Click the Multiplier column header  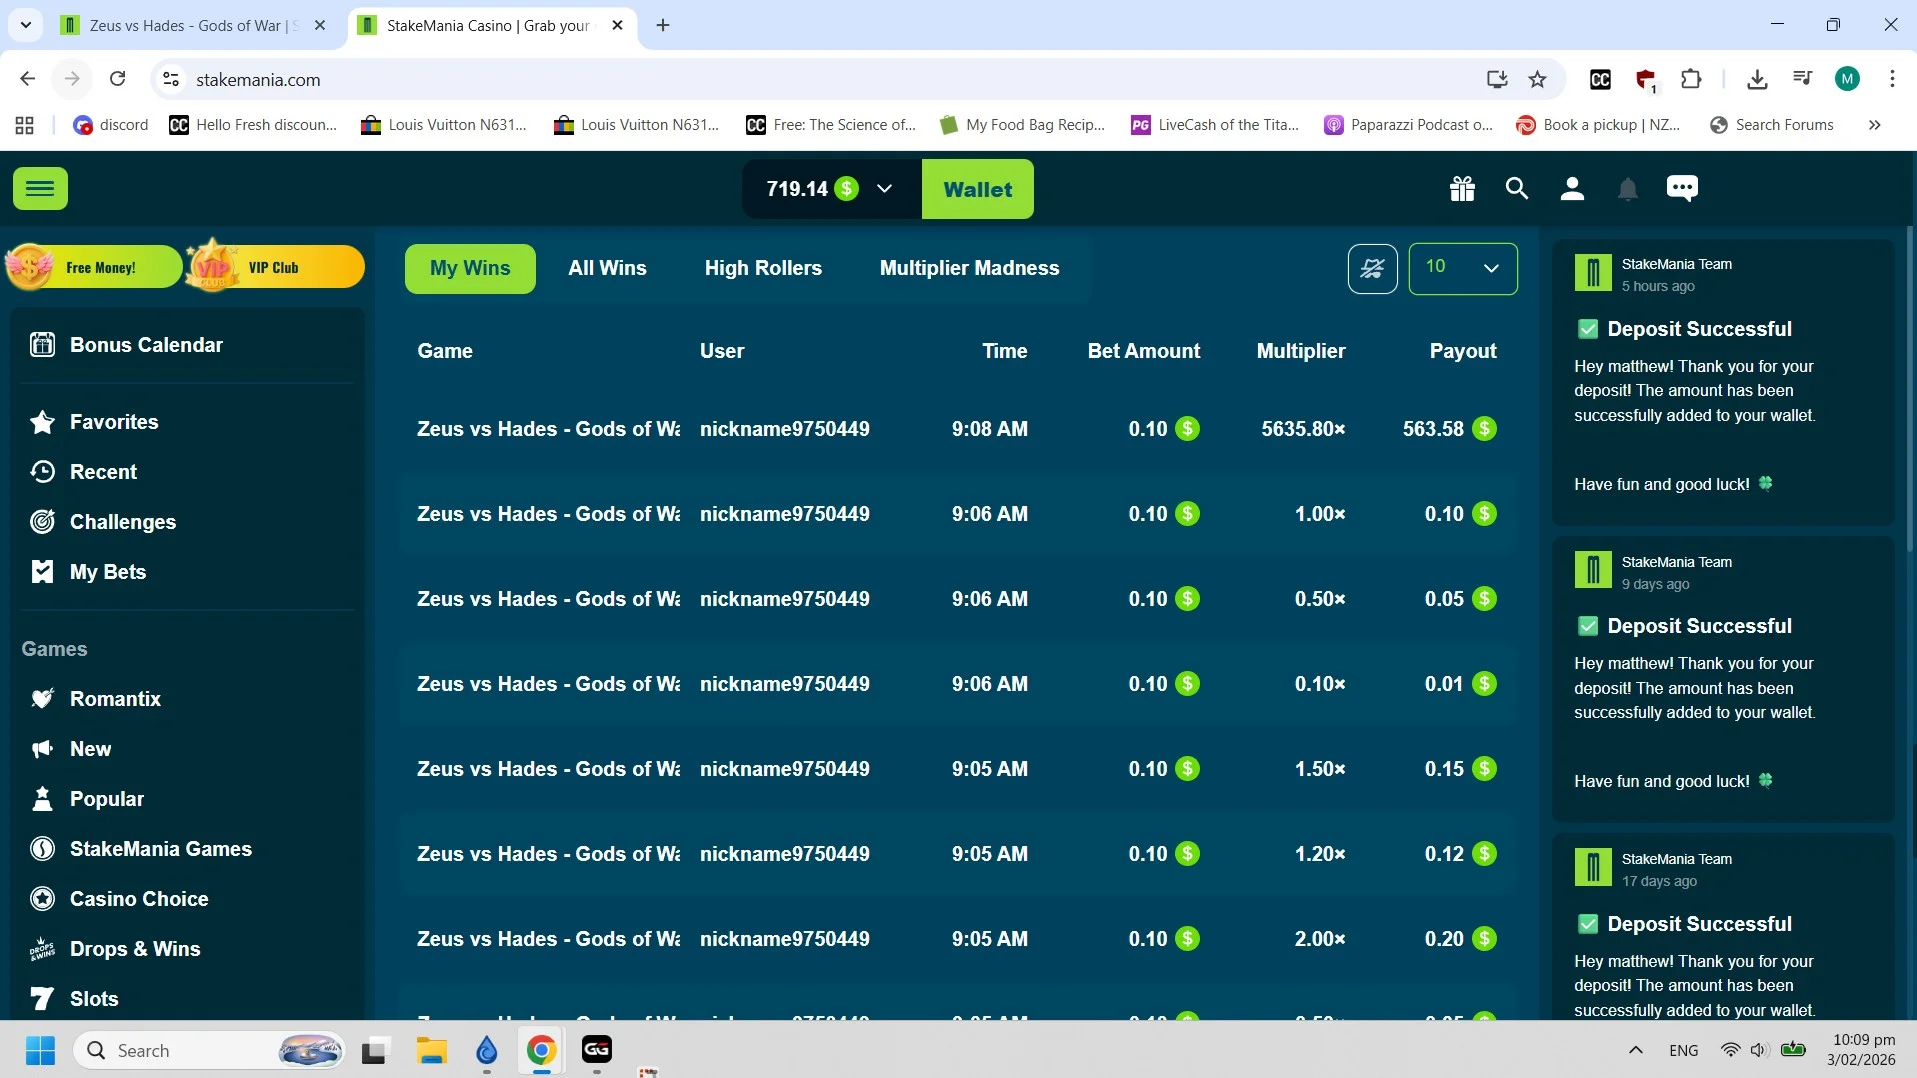pyautogui.click(x=1301, y=351)
